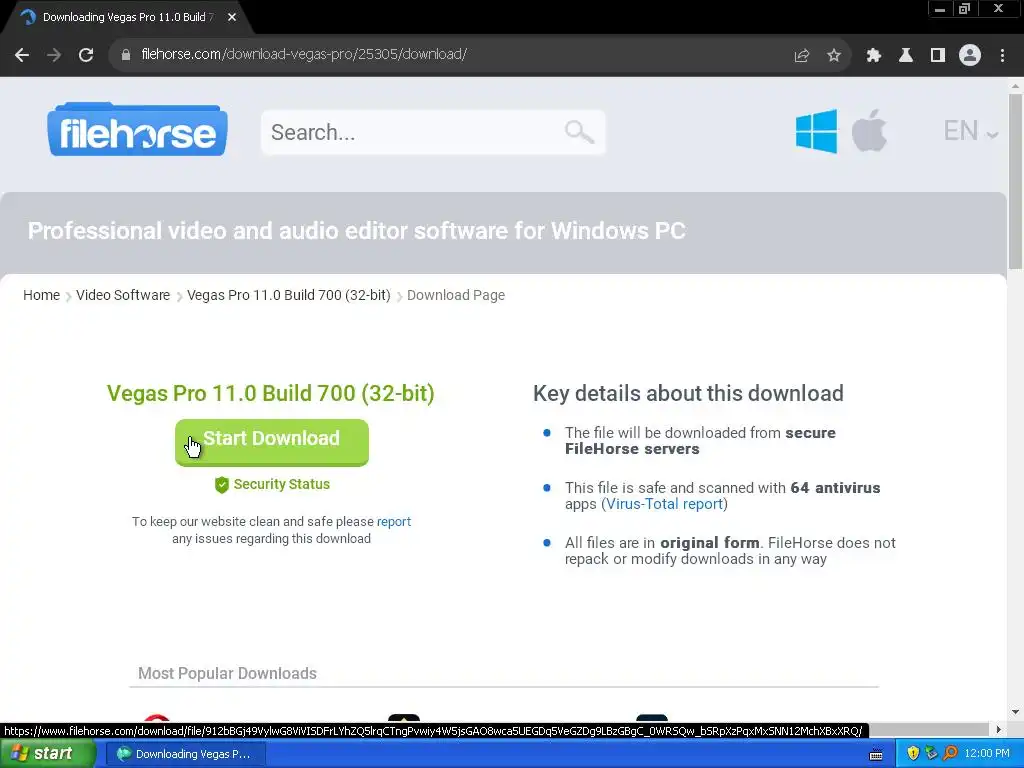The image size is (1024, 768).
Task: Click horizontal scrollbar right arrow
Action: pos(998,729)
